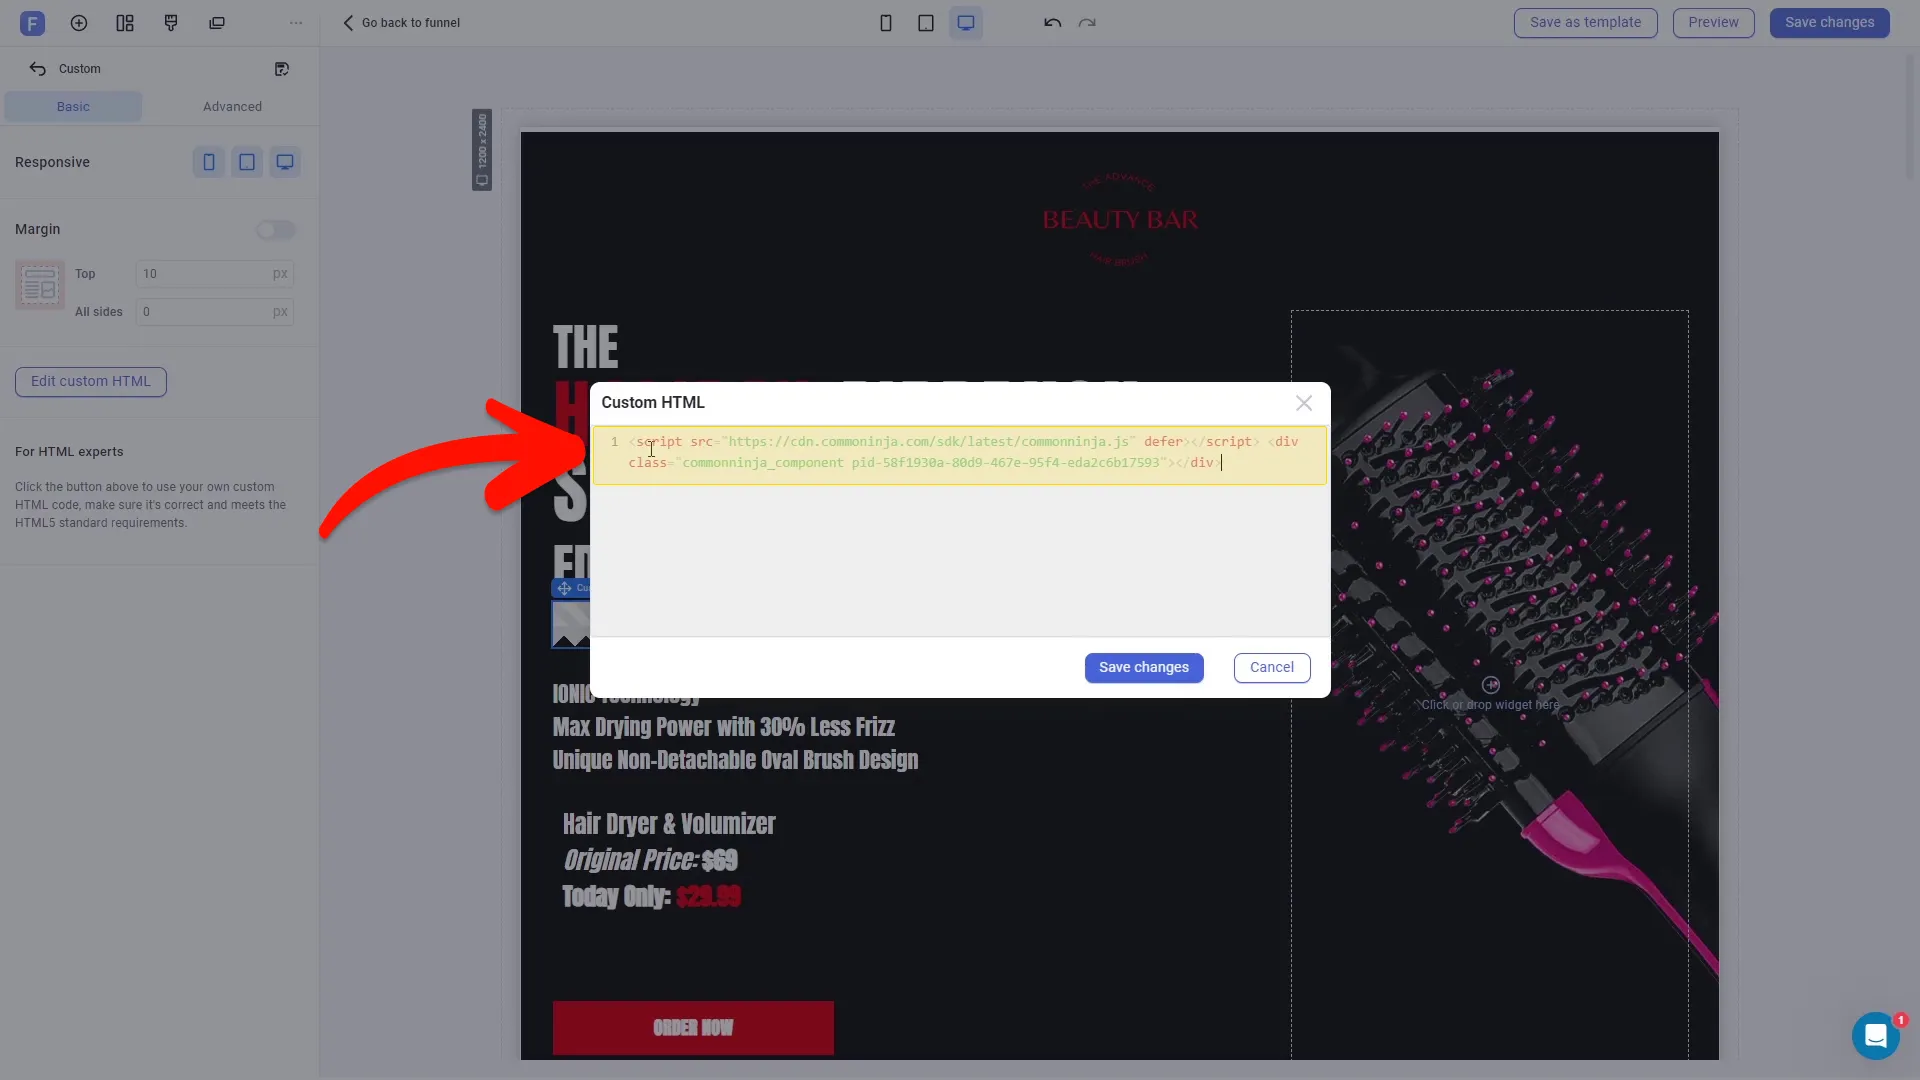
Task: Click the Custom HTML dialog title
Action: pos(653,402)
